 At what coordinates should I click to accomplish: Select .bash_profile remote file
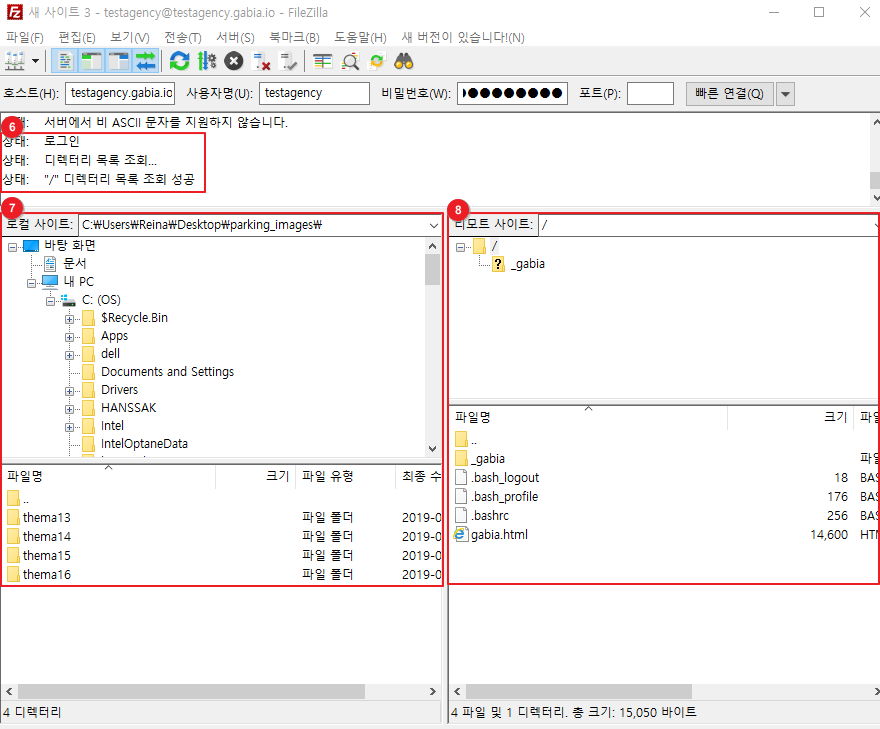(504, 497)
